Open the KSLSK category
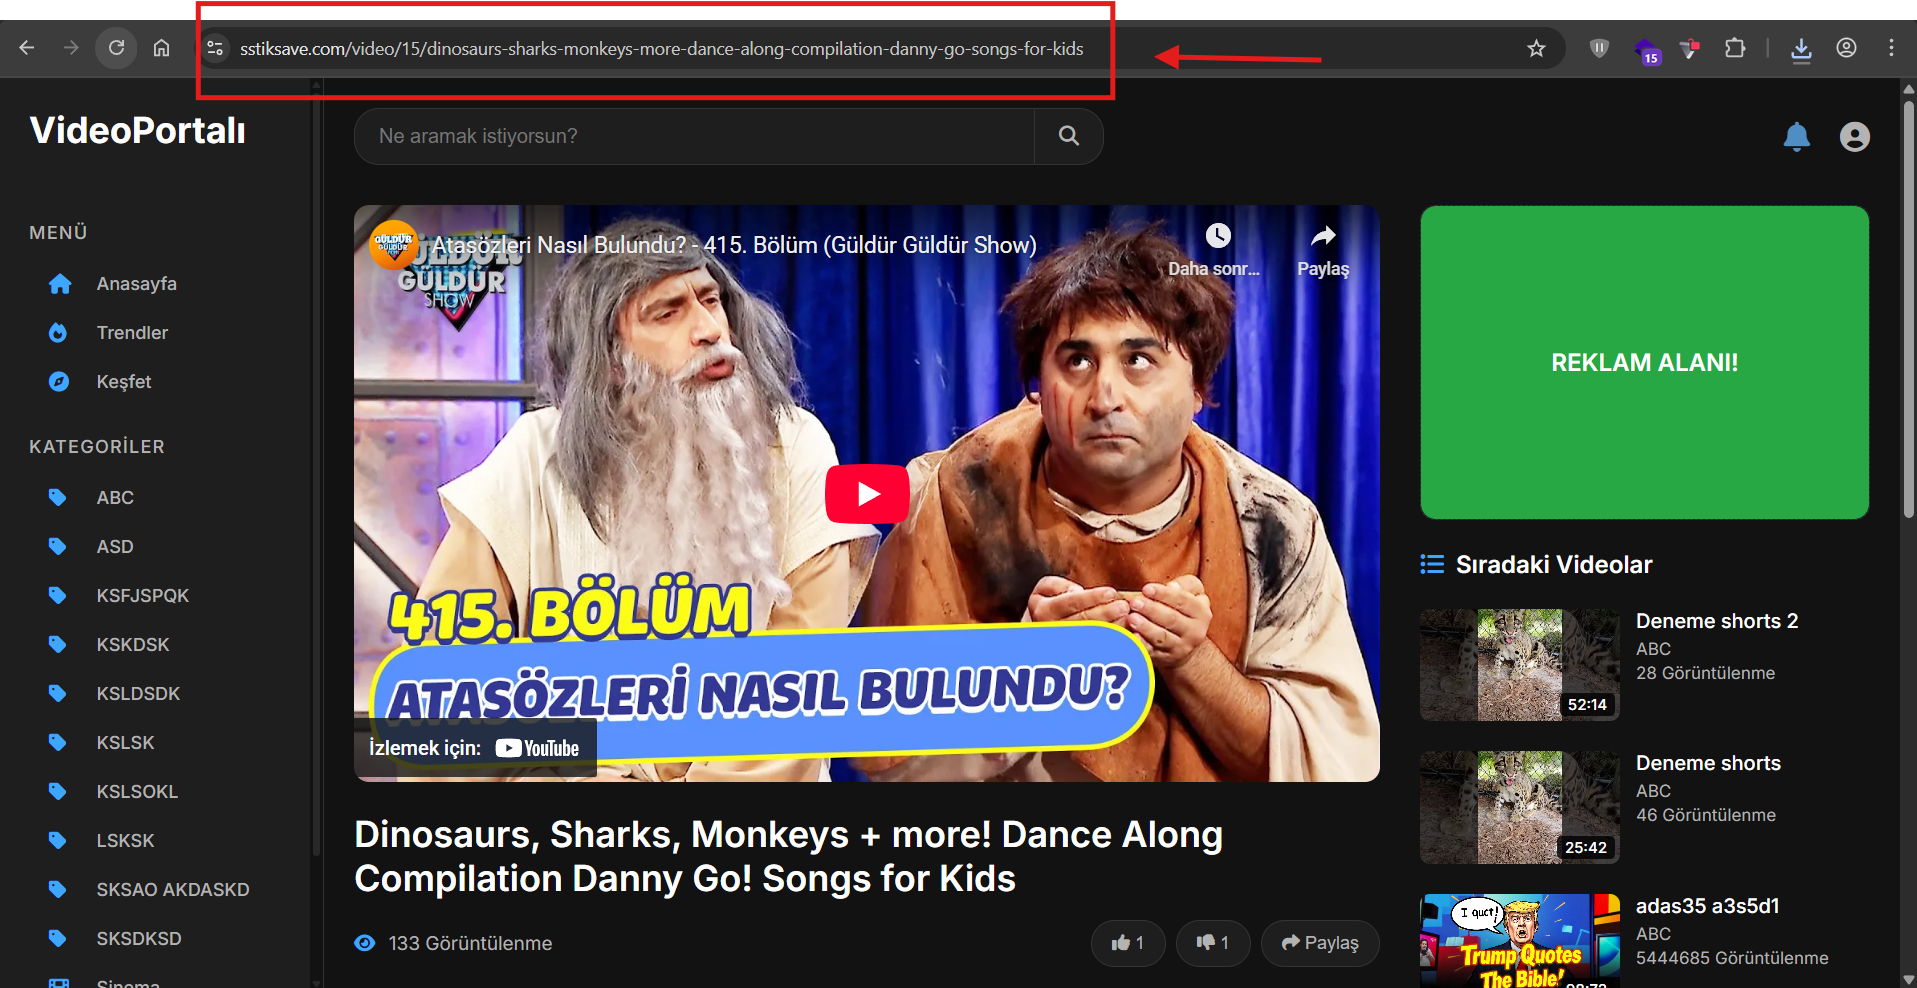The image size is (1917, 988). [x=126, y=743]
